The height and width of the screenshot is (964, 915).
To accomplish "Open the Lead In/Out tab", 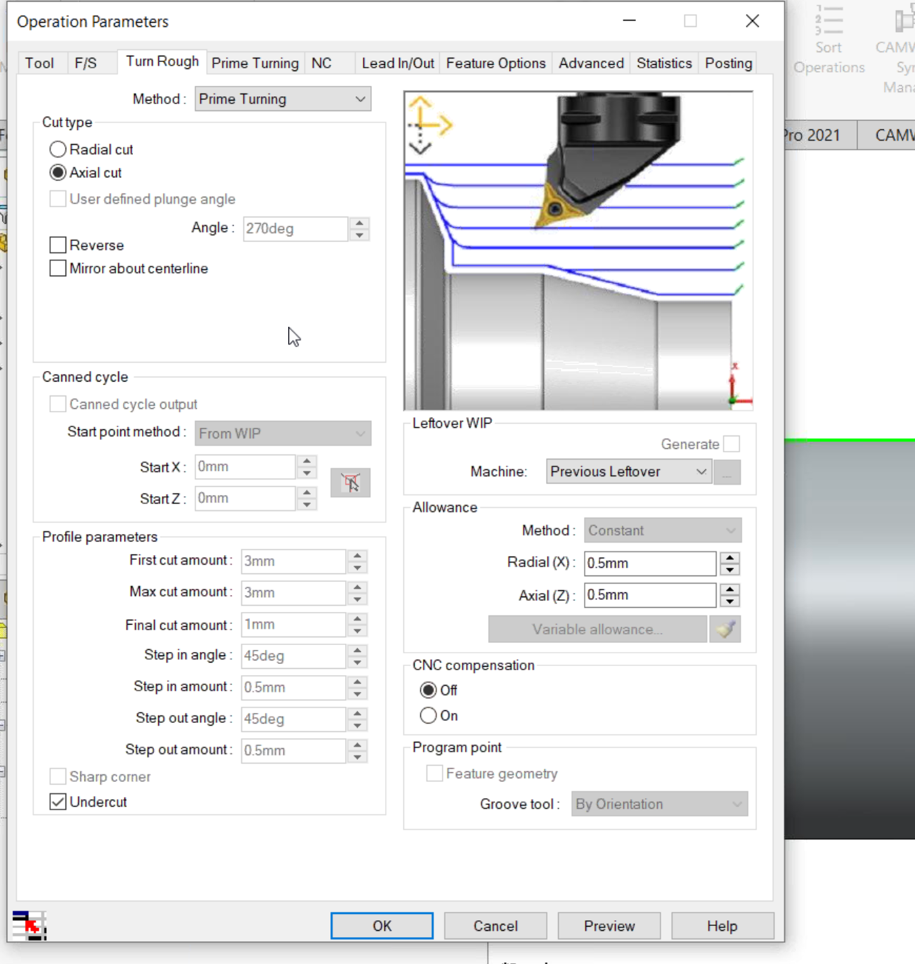I will point(398,63).
